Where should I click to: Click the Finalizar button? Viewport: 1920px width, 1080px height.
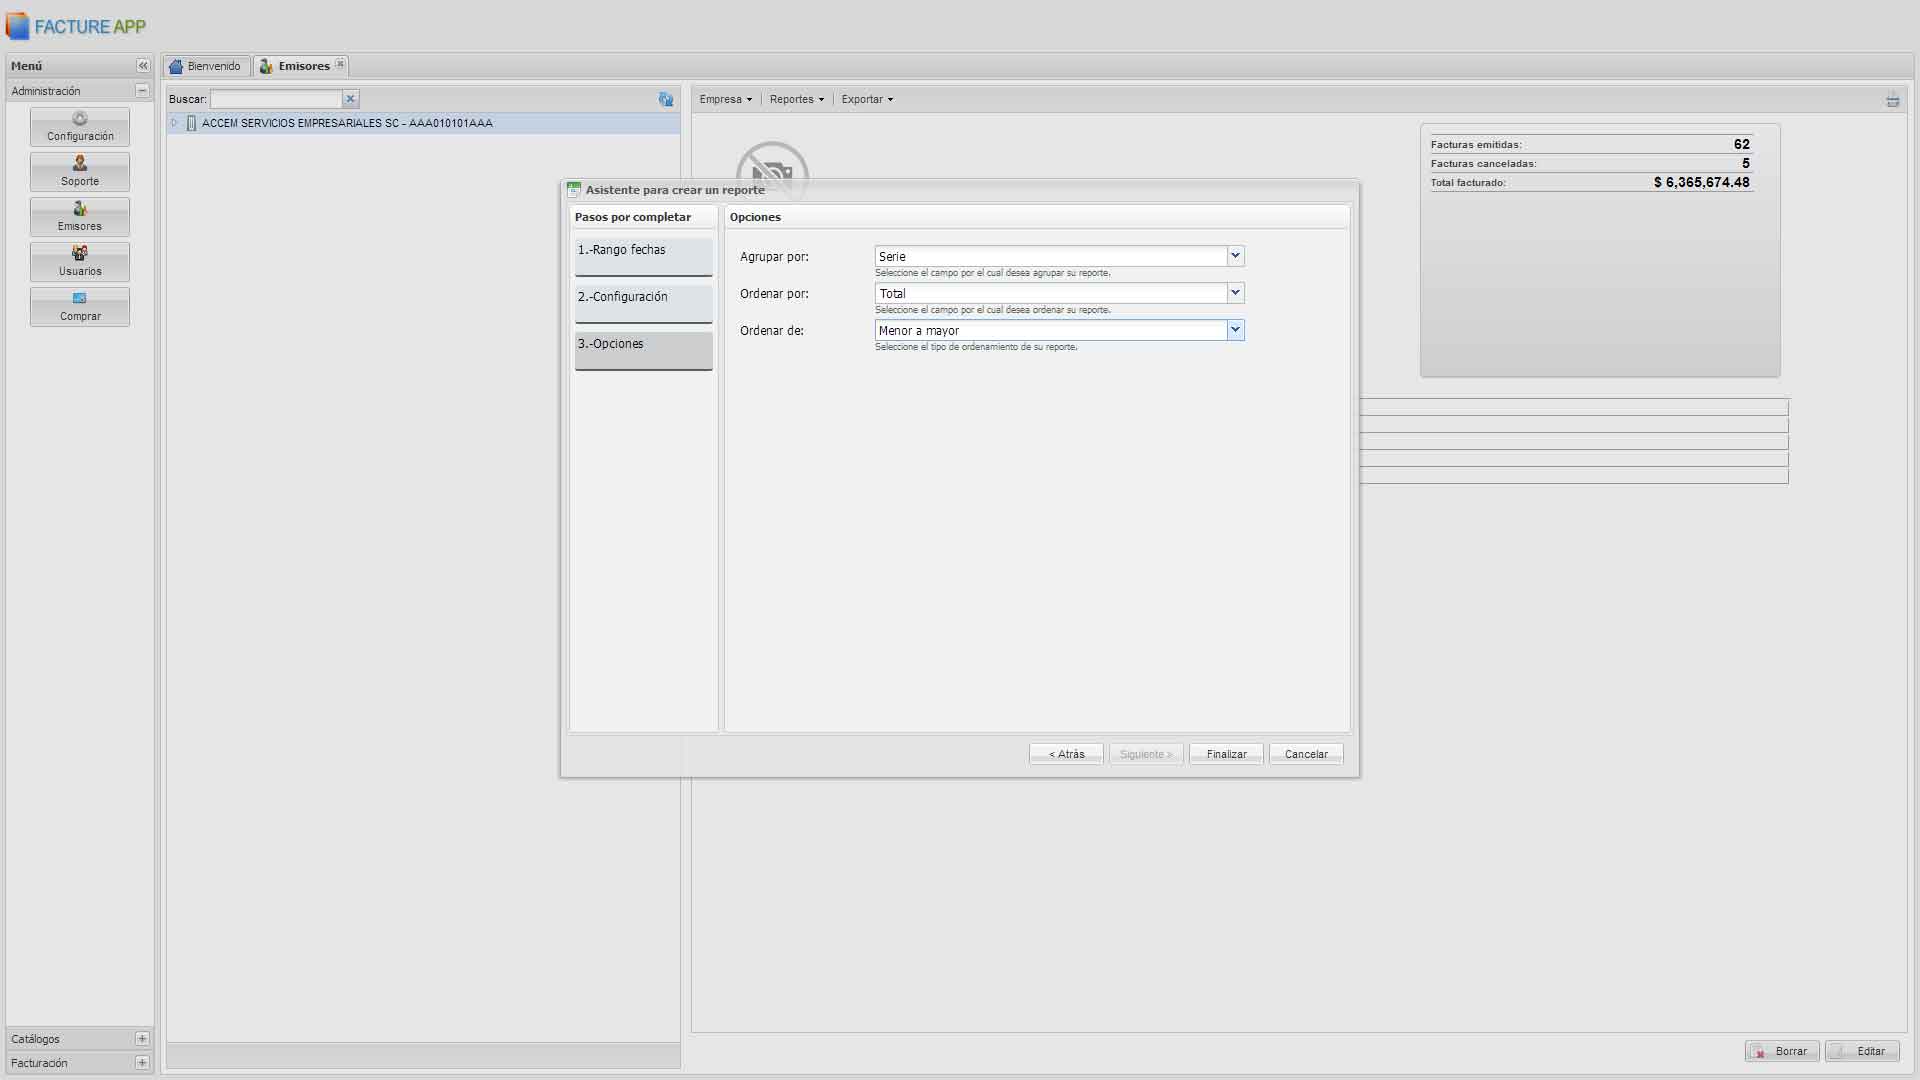(x=1226, y=754)
